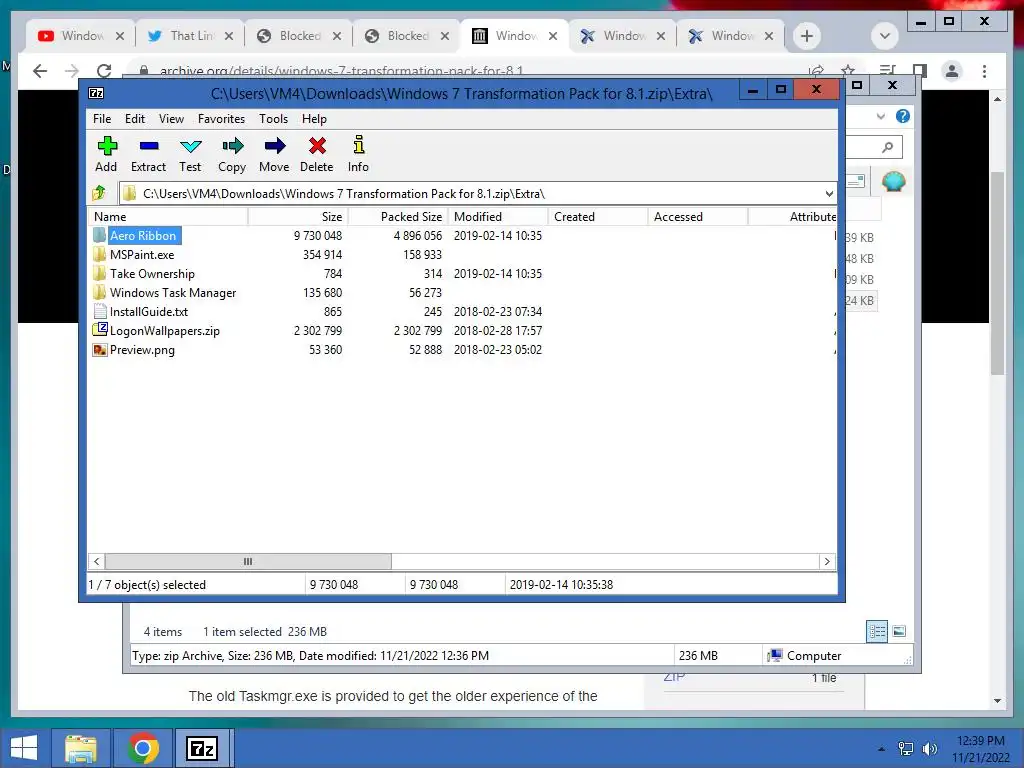Open the Info toolbar button
The width and height of the screenshot is (1024, 768).
[x=359, y=154]
